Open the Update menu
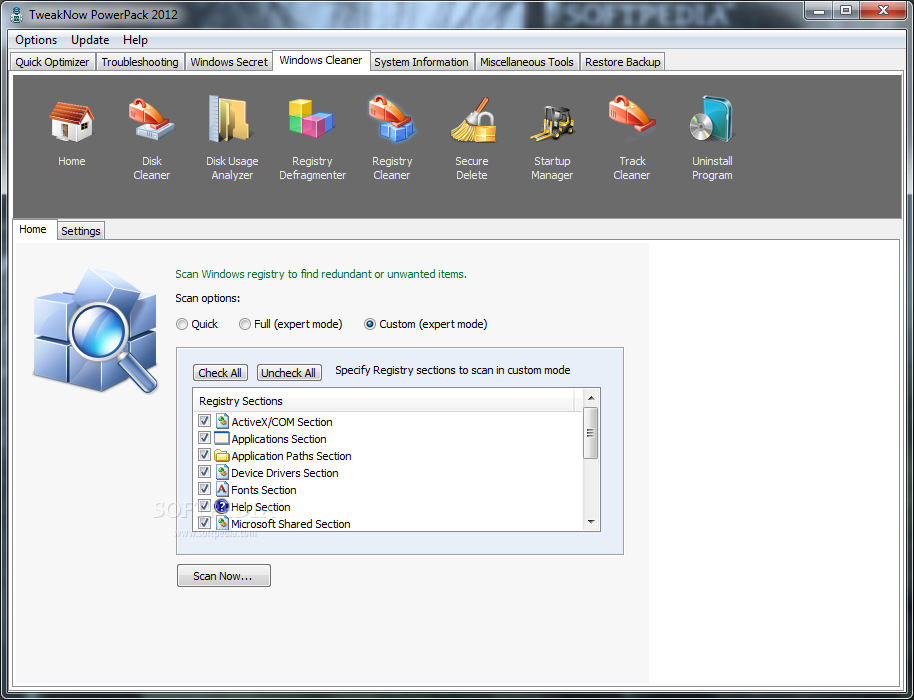 90,40
